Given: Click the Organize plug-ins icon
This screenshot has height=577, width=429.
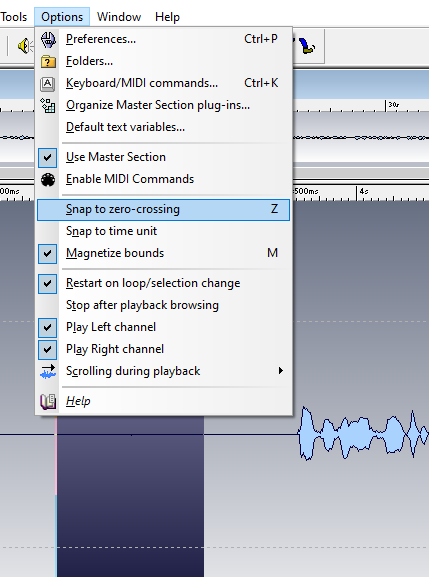Looking at the screenshot, I should [48, 105].
